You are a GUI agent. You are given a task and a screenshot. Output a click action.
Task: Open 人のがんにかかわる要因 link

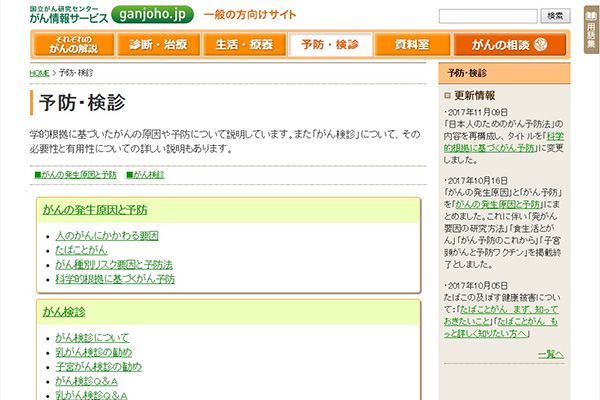[107, 236]
